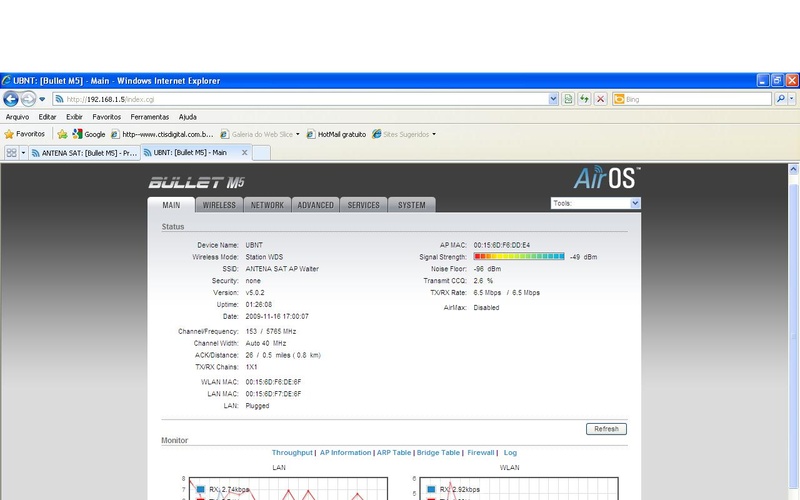The height and width of the screenshot is (500, 800).
Task: Open the Favoritos menu
Action: point(107,117)
